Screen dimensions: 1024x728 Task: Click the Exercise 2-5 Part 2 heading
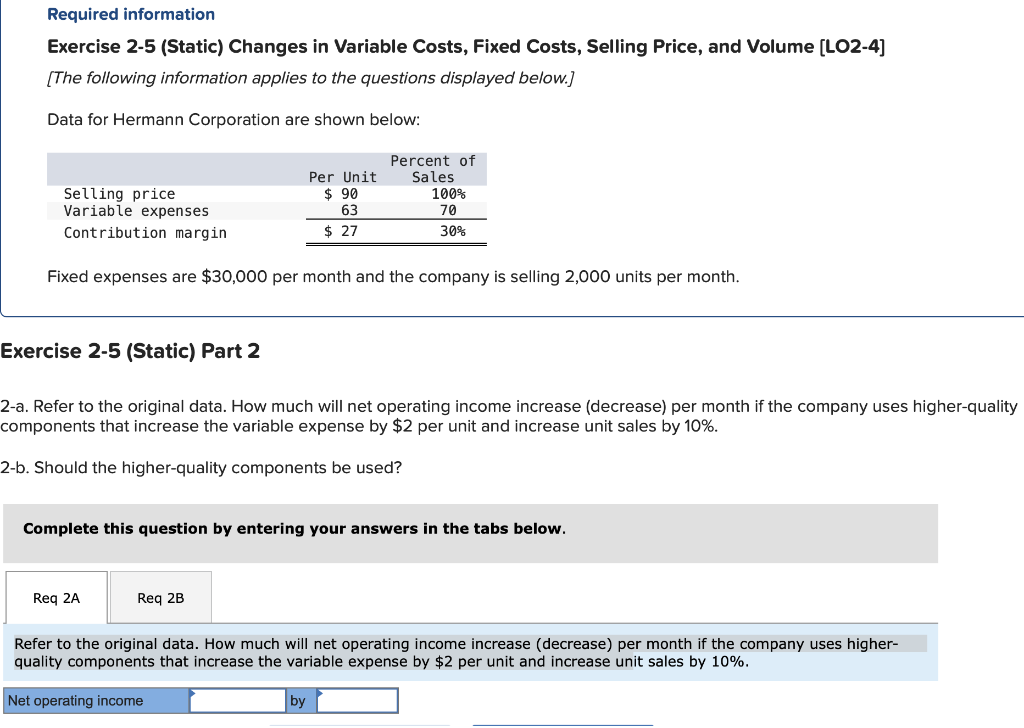coord(131,351)
